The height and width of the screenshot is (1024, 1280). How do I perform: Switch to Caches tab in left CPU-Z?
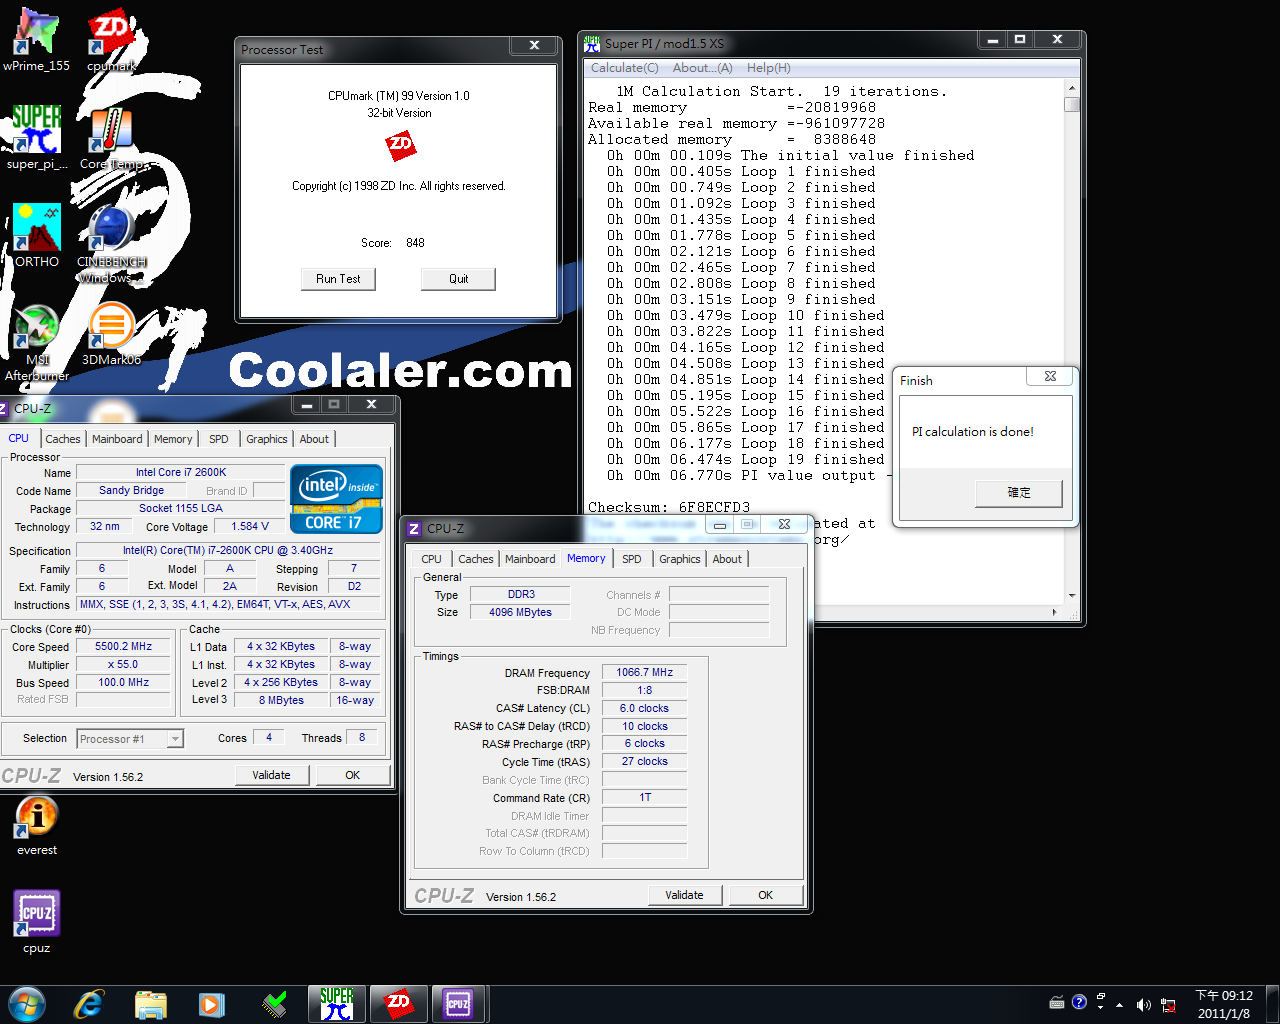coord(63,439)
